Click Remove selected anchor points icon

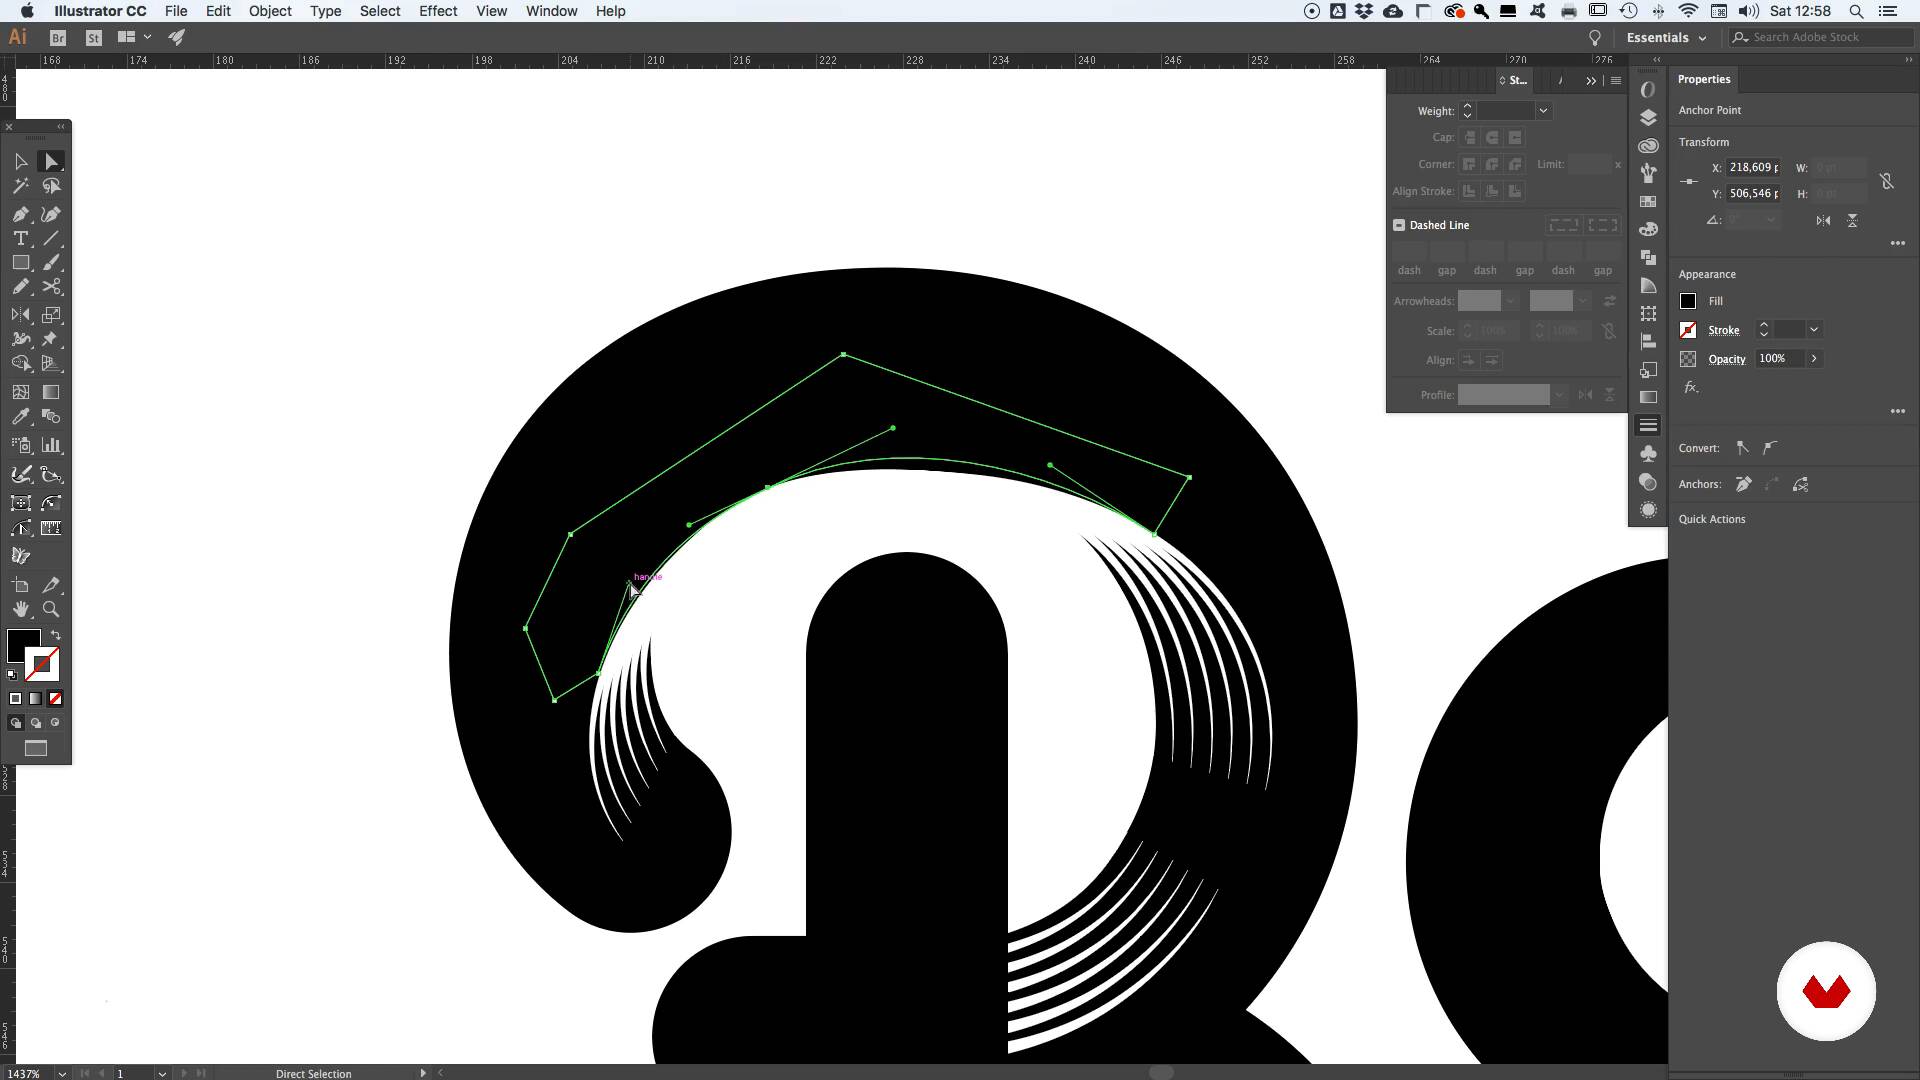(1743, 484)
